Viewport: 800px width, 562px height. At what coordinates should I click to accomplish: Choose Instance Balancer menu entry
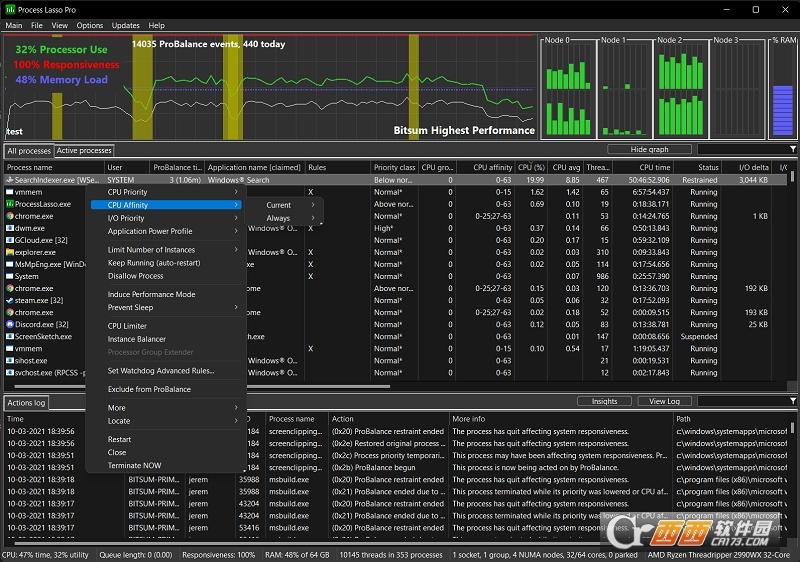[x=166, y=339]
